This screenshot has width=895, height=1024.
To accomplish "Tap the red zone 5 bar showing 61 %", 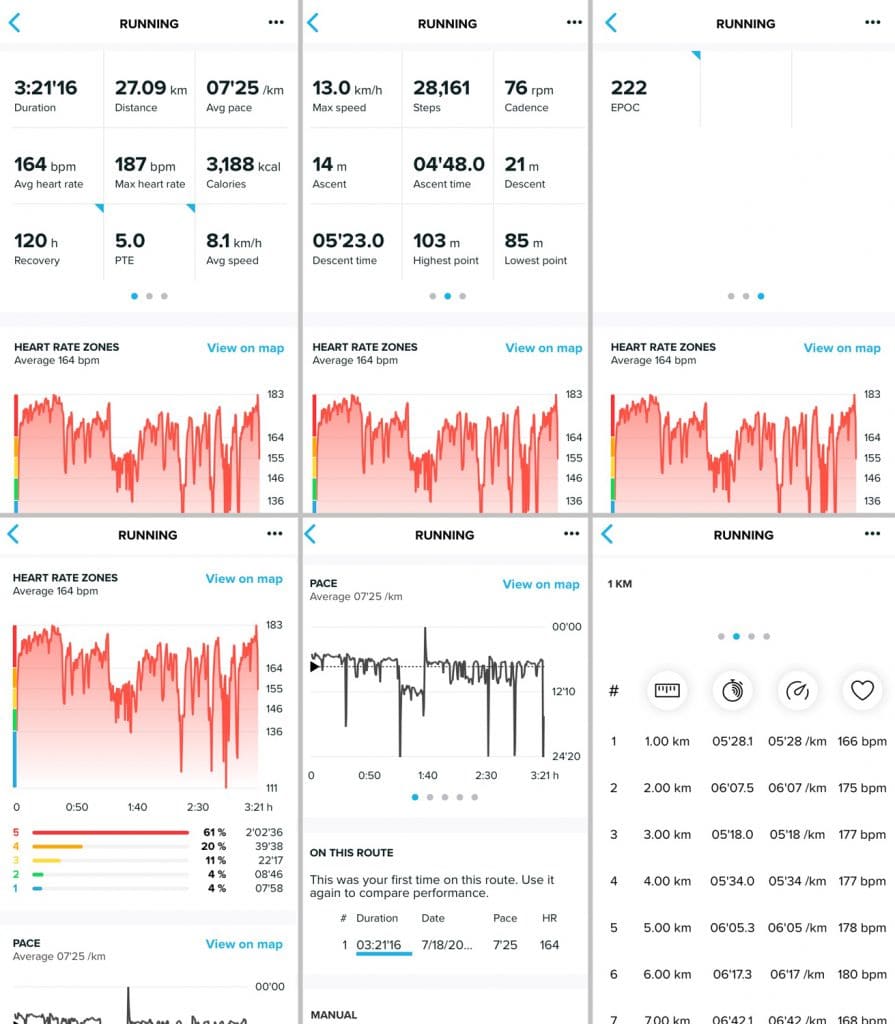I will point(110,833).
